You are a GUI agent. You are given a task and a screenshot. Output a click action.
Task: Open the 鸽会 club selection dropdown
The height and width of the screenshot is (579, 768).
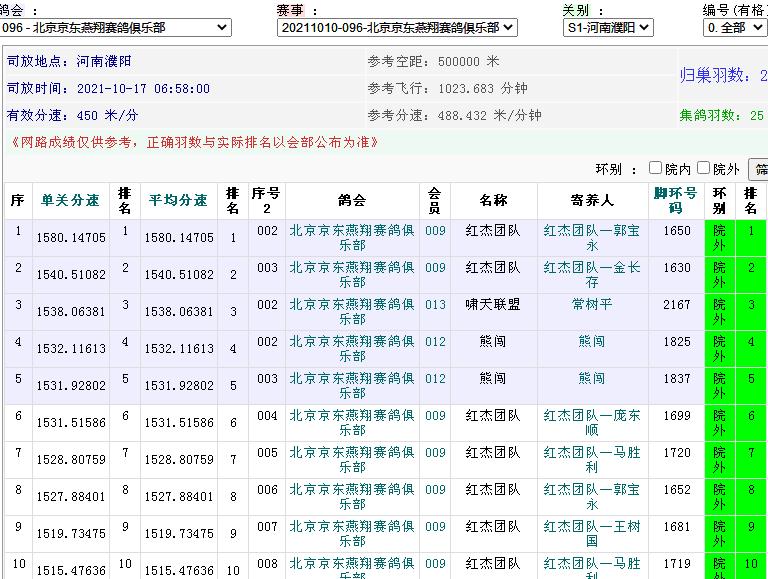coord(115,27)
